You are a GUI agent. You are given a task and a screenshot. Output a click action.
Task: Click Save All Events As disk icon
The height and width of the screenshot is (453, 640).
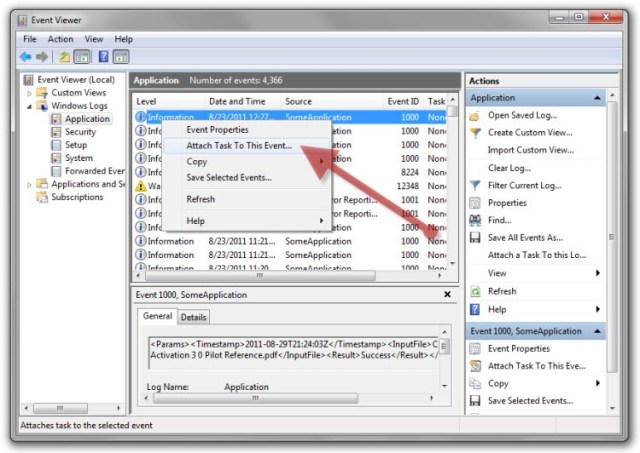coord(475,237)
